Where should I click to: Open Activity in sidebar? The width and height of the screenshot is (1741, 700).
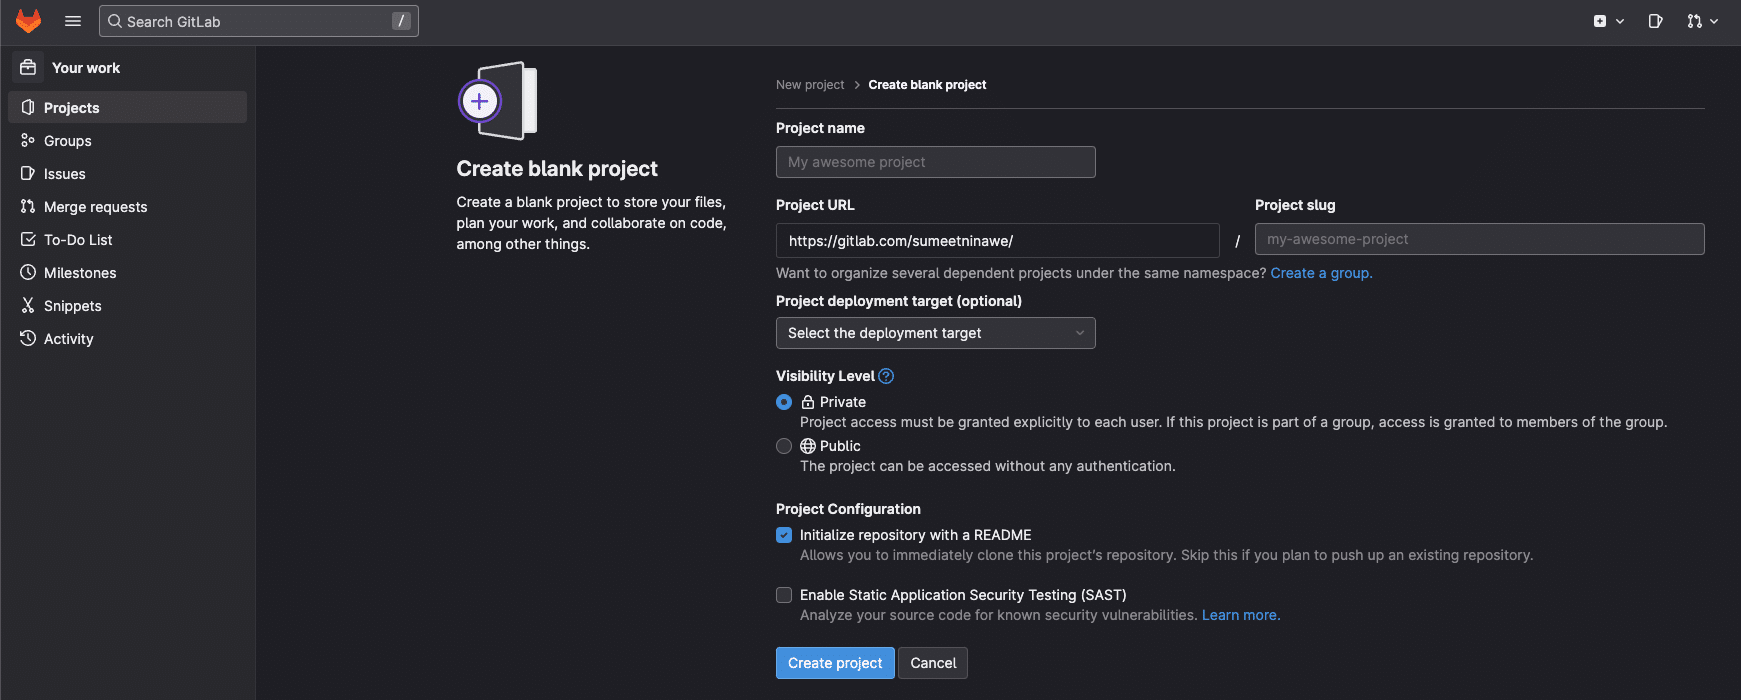coord(128,338)
